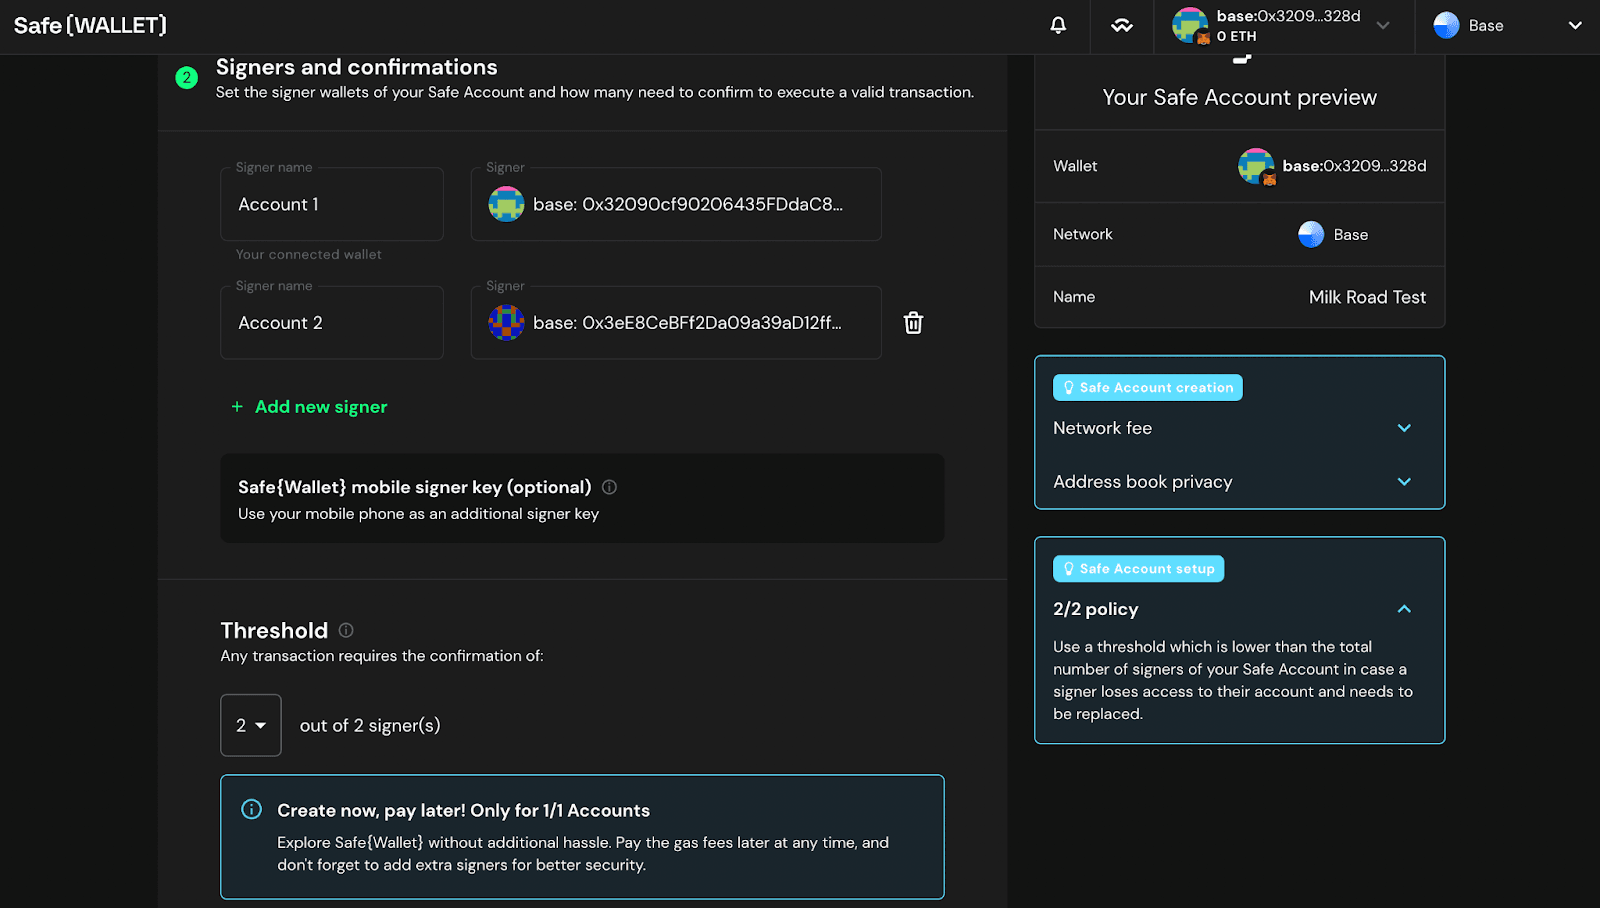Click the base:0x3209...328d account button
Viewport: 1600px width, 908px height.
coord(1285,25)
